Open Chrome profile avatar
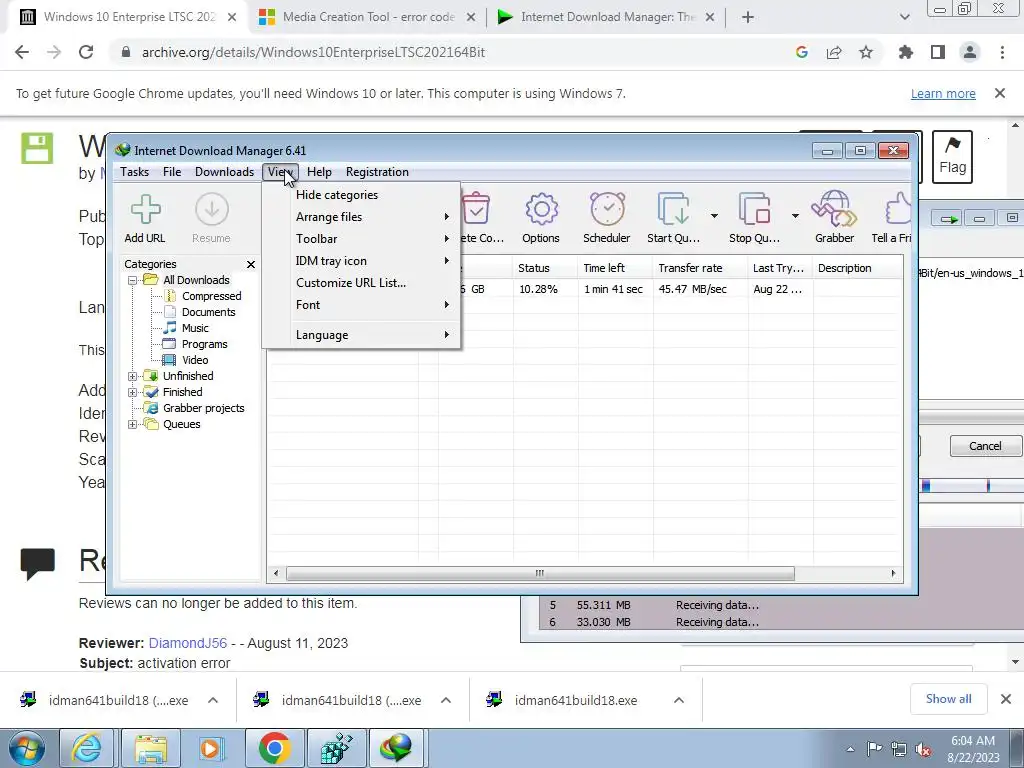 pos(970,52)
